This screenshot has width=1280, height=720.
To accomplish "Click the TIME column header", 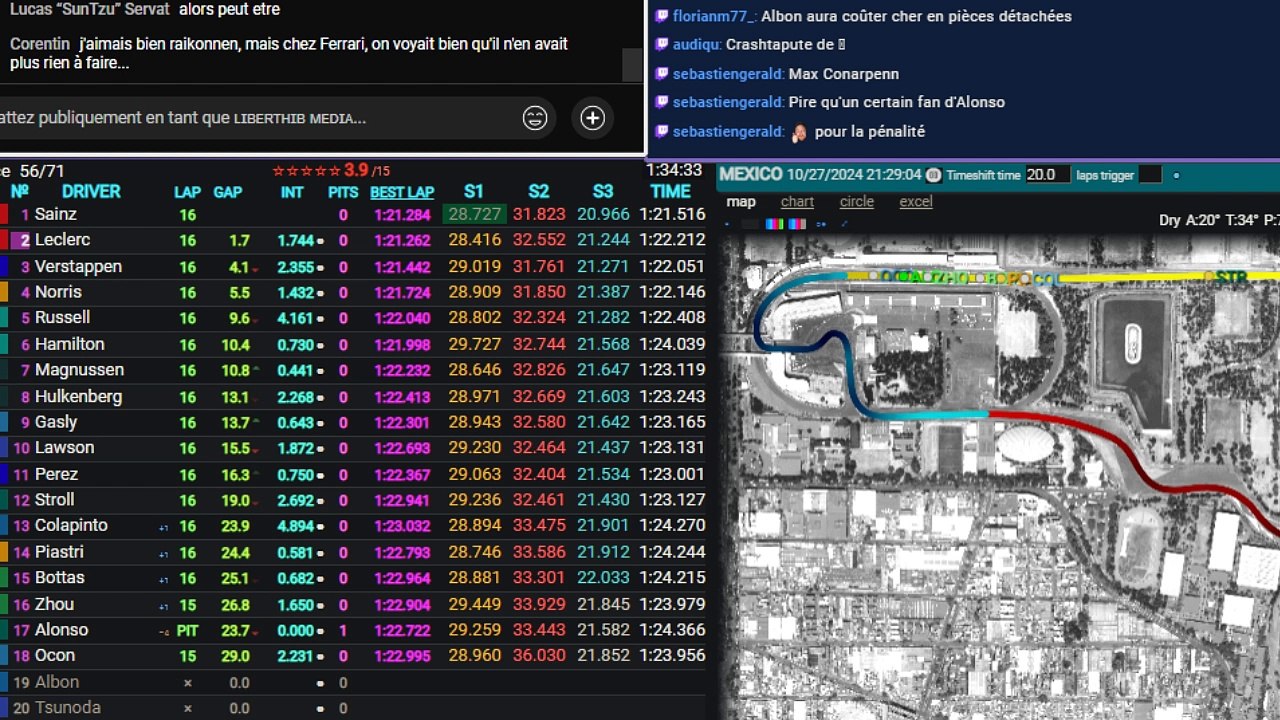I will [670, 192].
